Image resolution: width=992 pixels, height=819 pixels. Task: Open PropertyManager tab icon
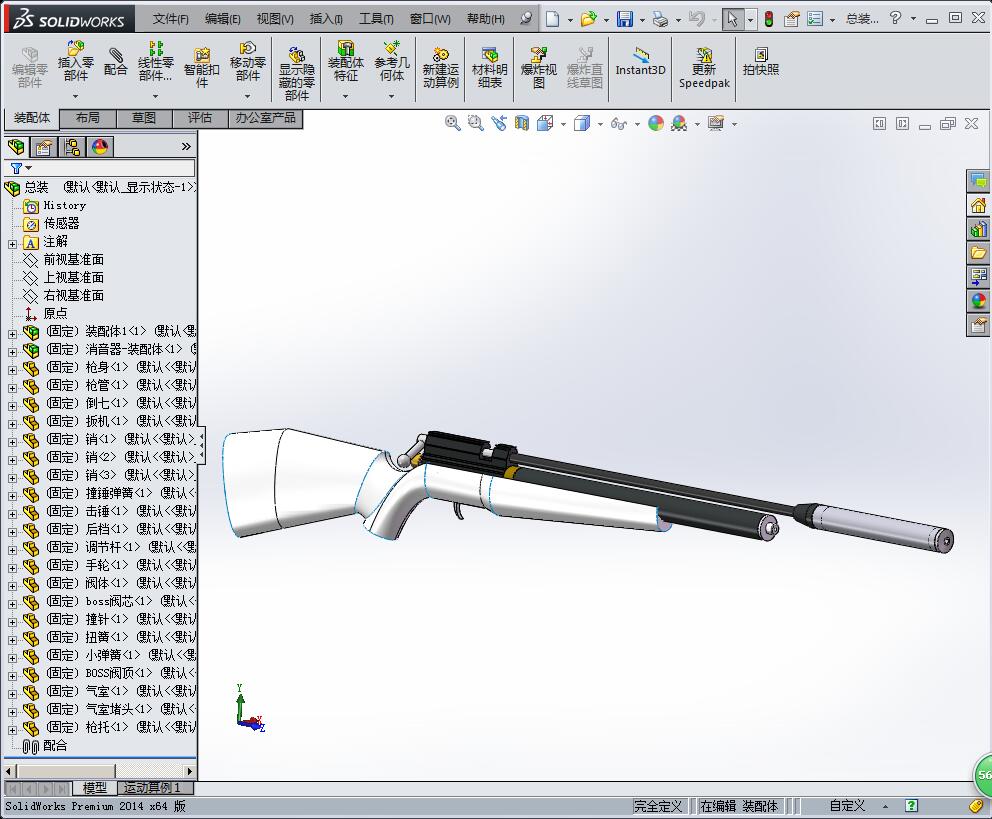(44, 147)
